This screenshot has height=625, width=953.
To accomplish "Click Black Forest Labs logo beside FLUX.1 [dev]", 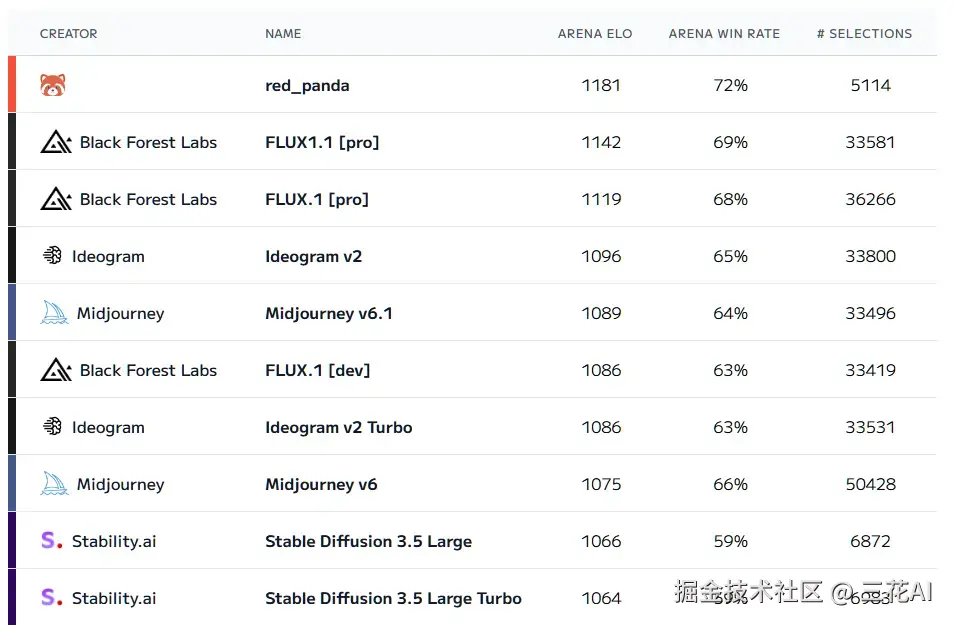I will (56, 370).
